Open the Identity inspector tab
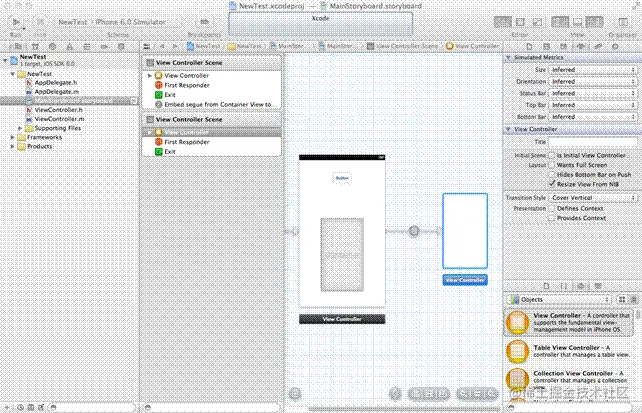Viewport: 642px width, 413px height. (563, 46)
